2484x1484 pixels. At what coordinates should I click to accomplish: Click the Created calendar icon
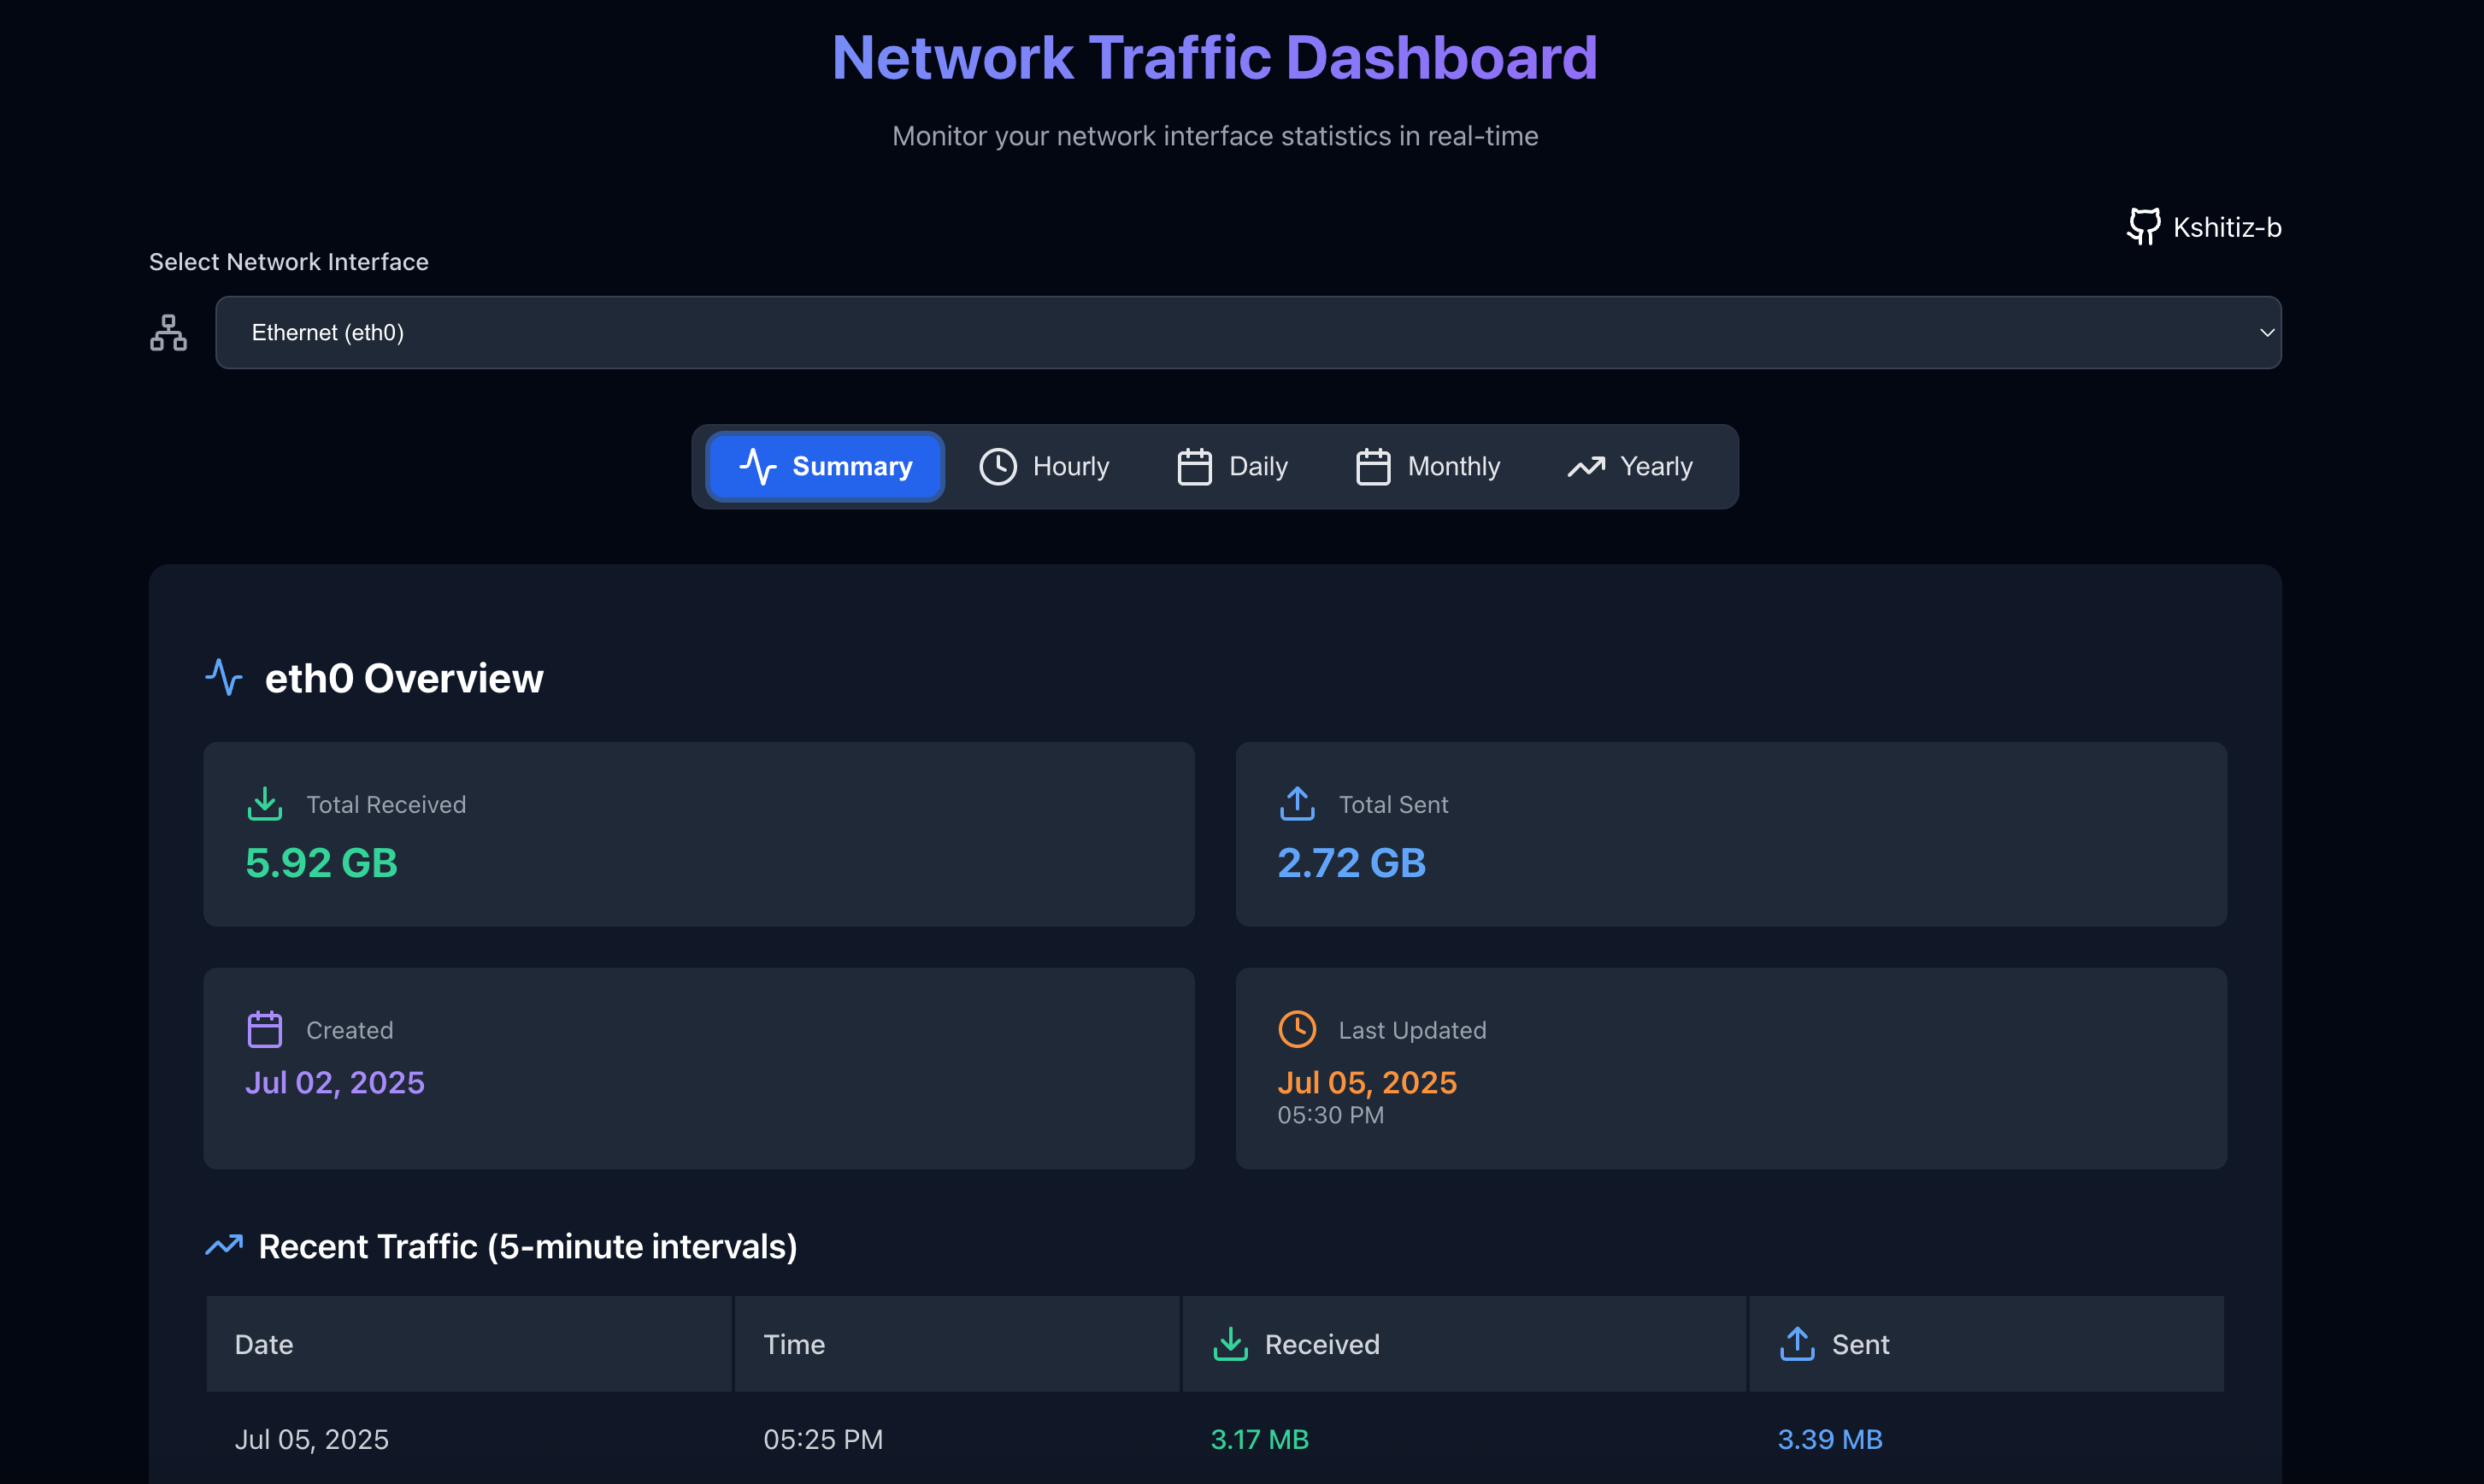click(265, 1029)
